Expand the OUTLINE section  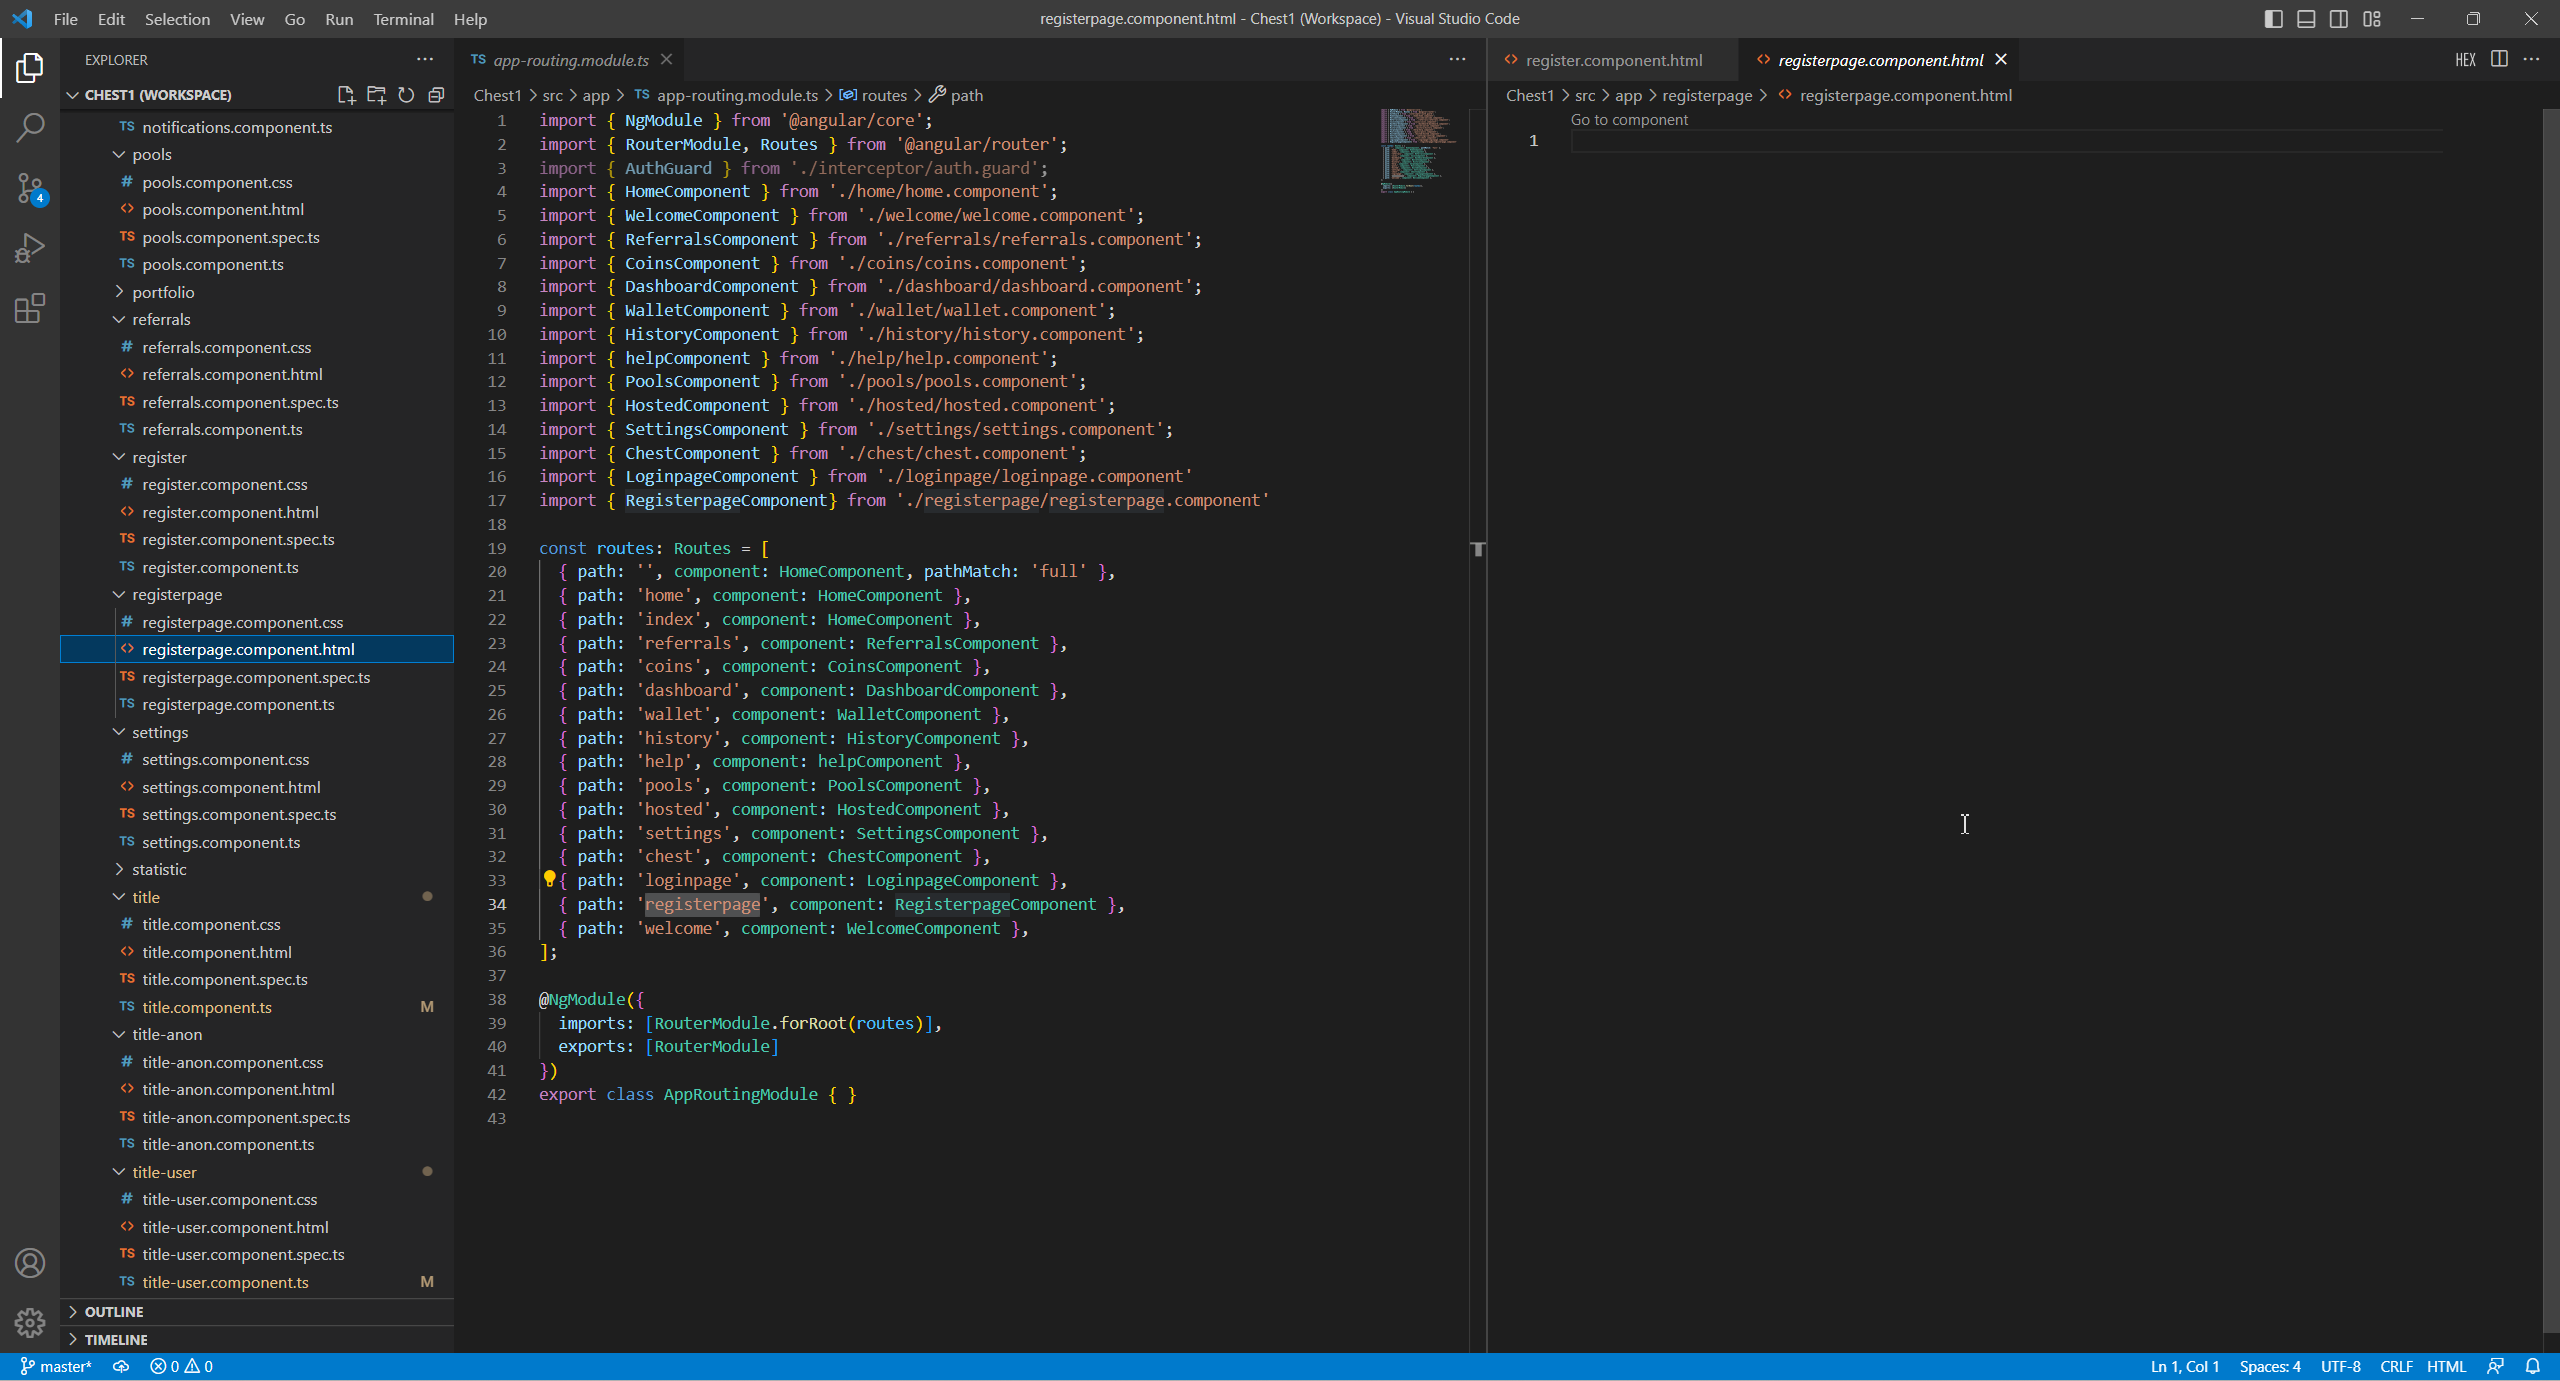114,1311
